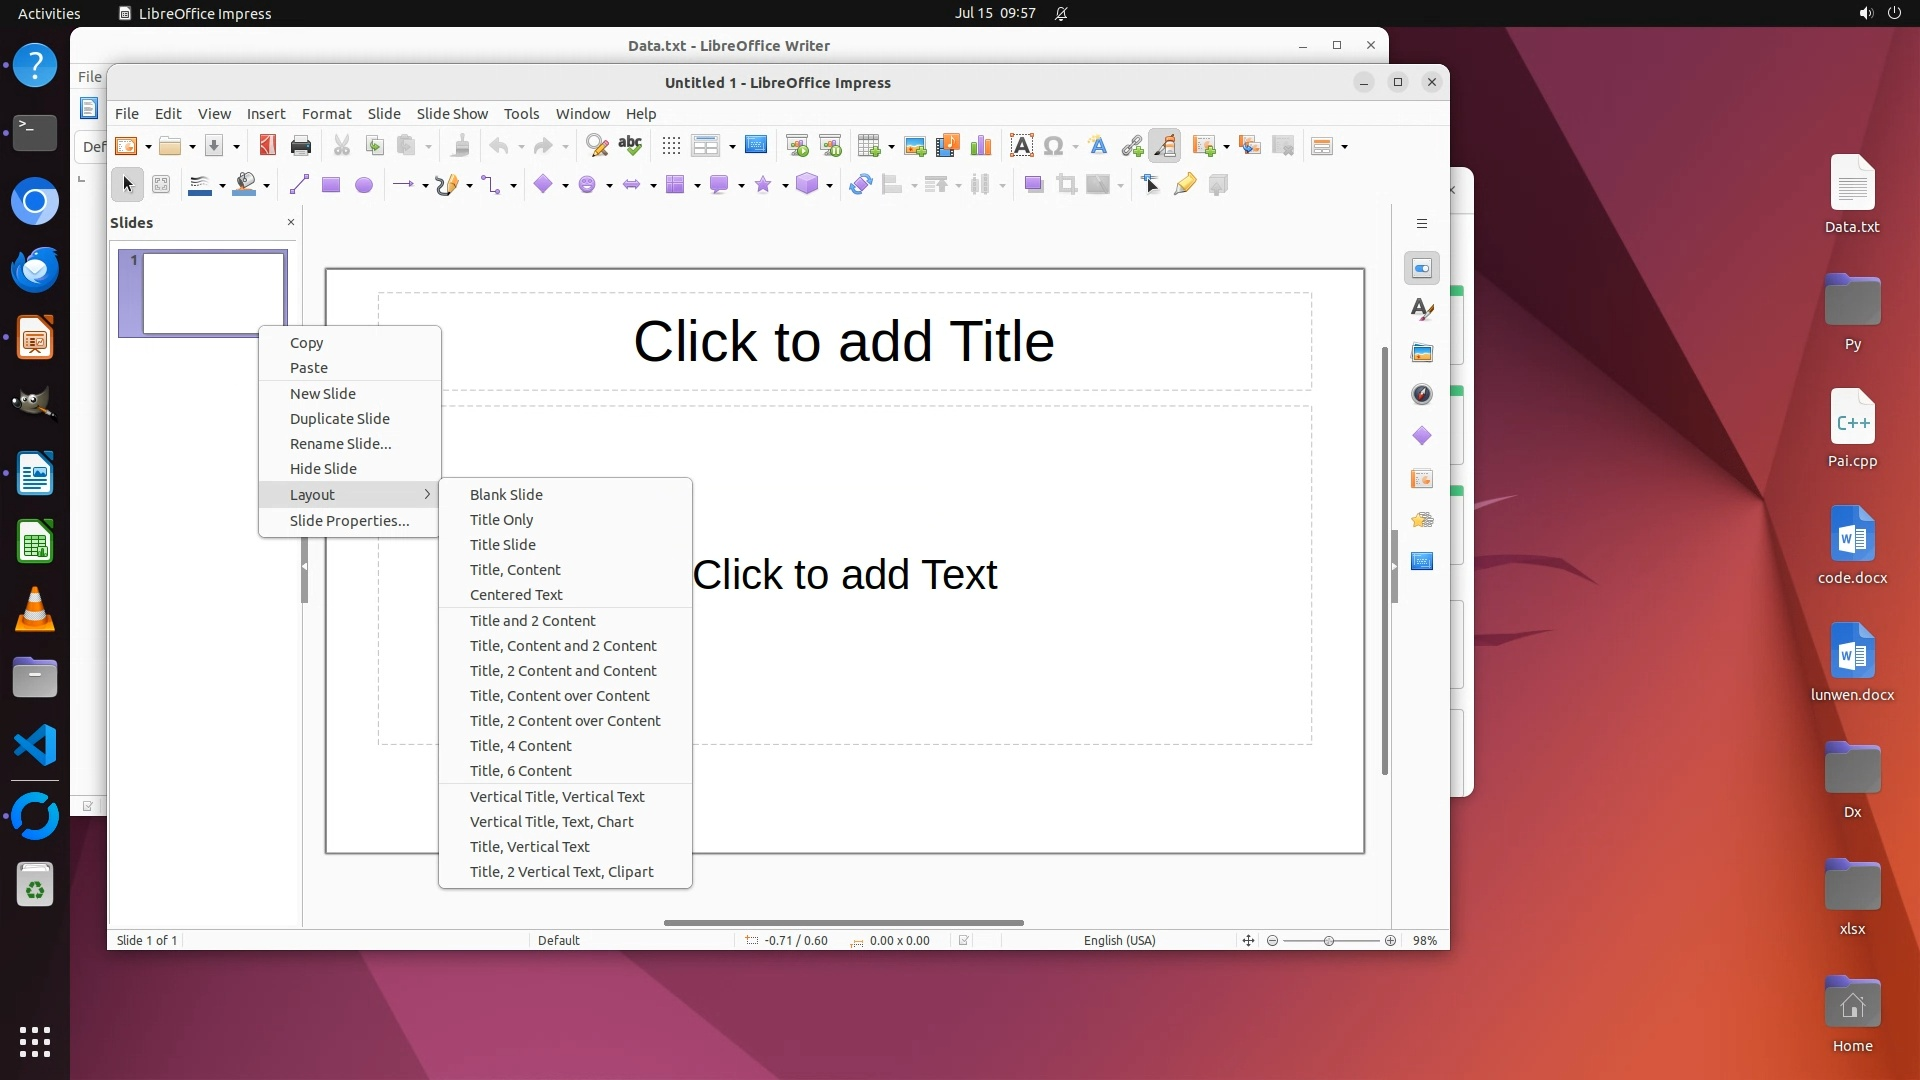Screen dimensions: 1920x1080
Task: Click the Spelling check icon
Action: click(630, 146)
